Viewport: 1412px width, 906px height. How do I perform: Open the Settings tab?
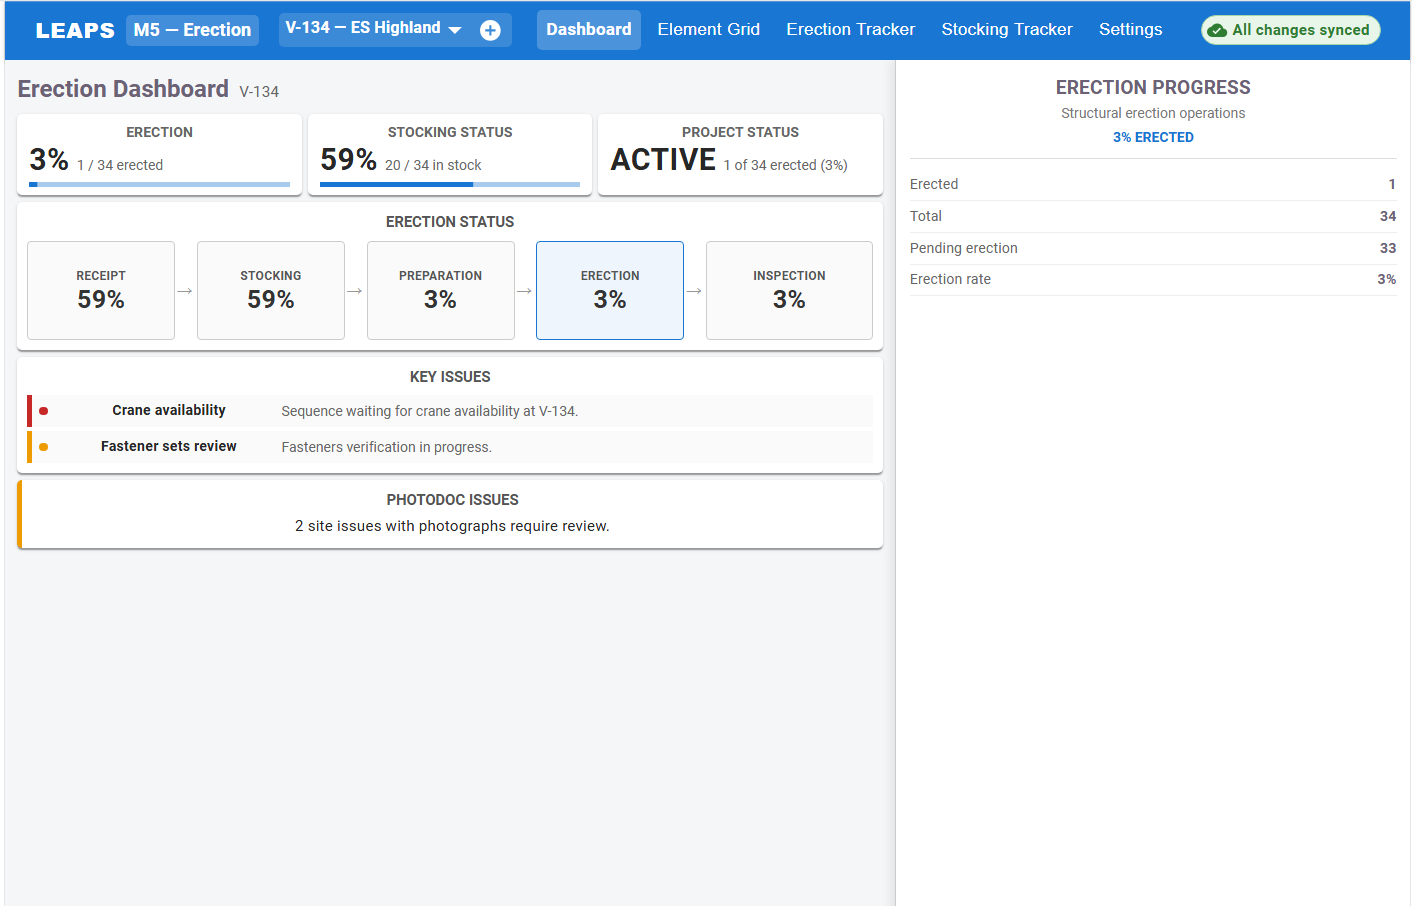click(1131, 30)
